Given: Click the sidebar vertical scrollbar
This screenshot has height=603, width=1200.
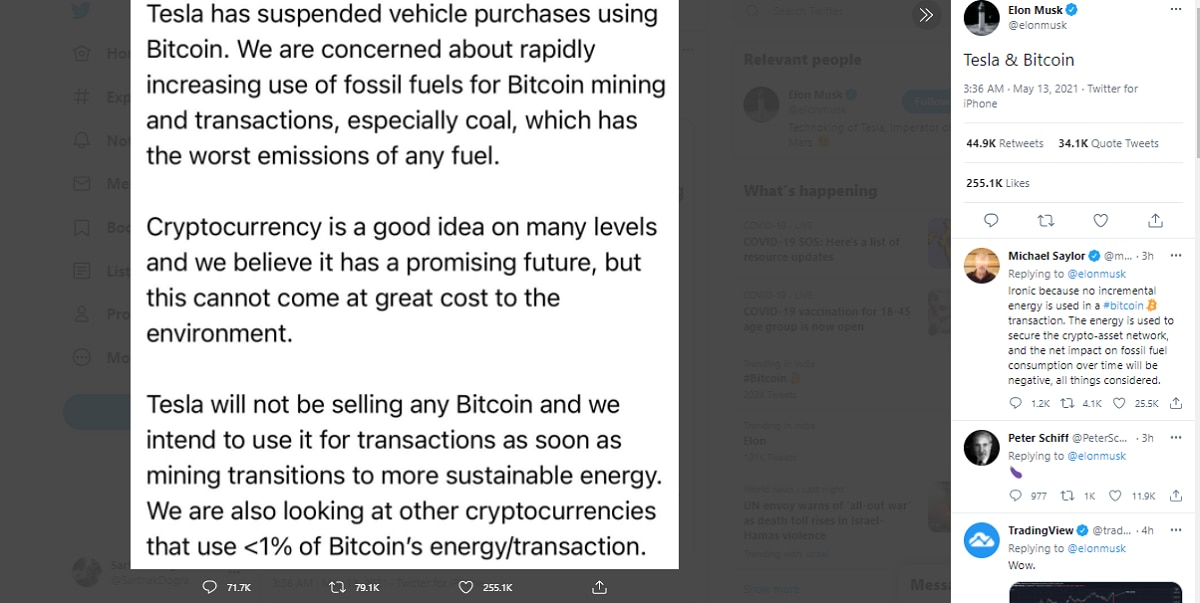Looking at the screenshot, I should pos(1195,80).
